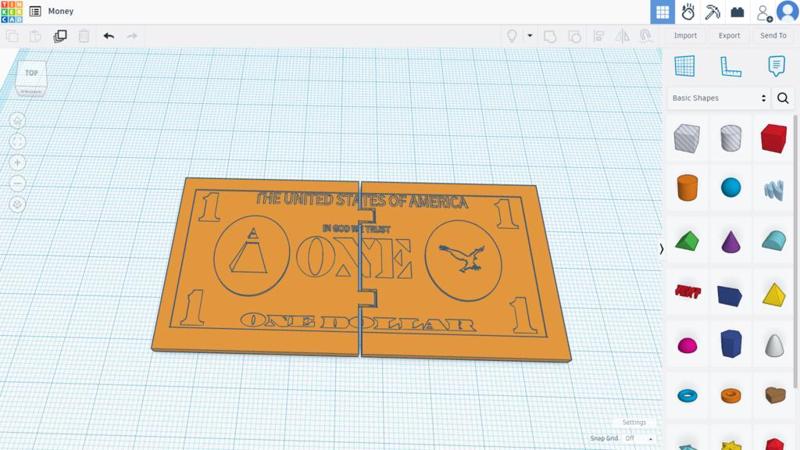Pick the red Box shape
This screenshot has height=450, width=800.
point(773,138)
